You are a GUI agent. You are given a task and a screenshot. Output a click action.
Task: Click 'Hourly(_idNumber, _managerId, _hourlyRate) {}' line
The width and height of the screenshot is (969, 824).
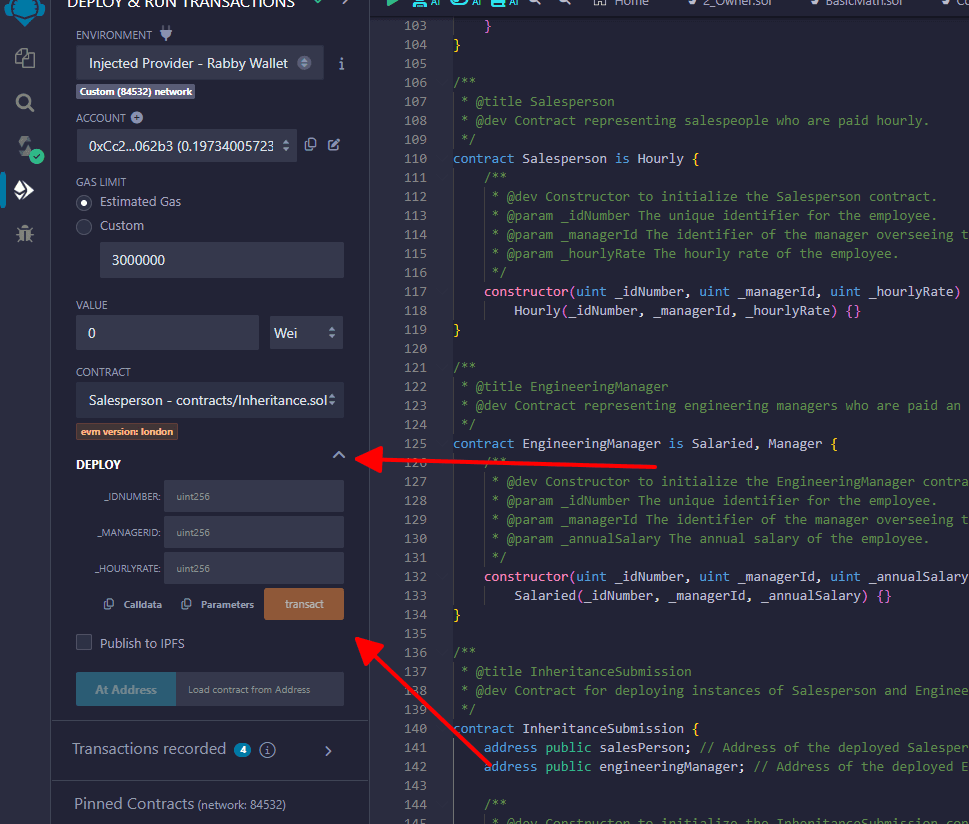coord(687,311)
